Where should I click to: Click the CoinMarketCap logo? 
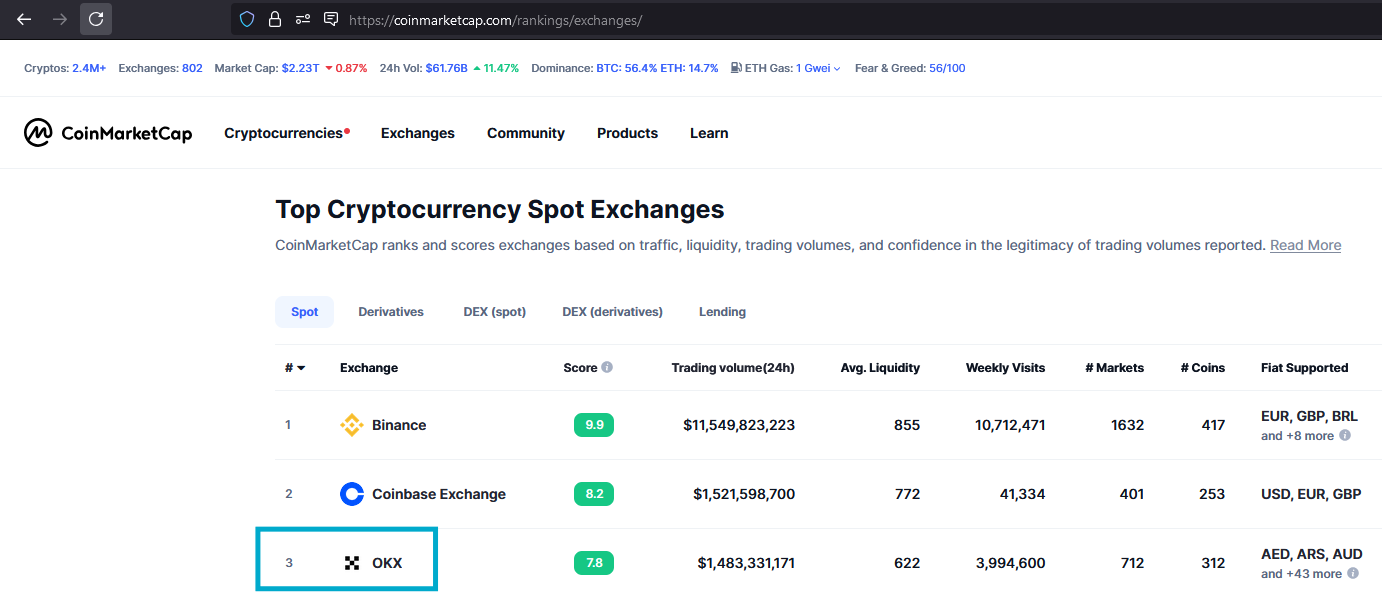pos(108,133)
